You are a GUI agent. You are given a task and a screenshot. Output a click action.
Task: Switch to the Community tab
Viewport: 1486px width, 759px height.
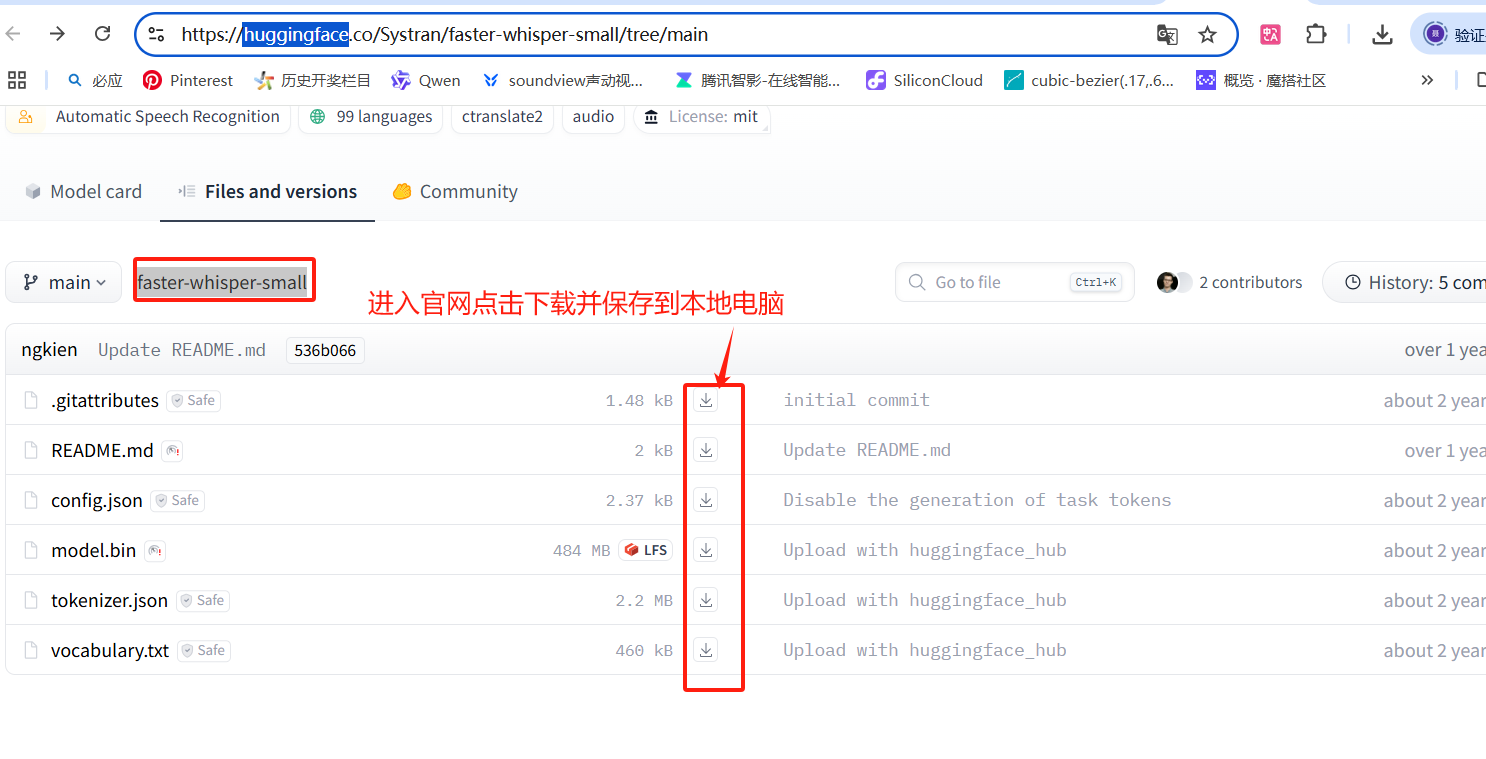(x=455, y=192)
